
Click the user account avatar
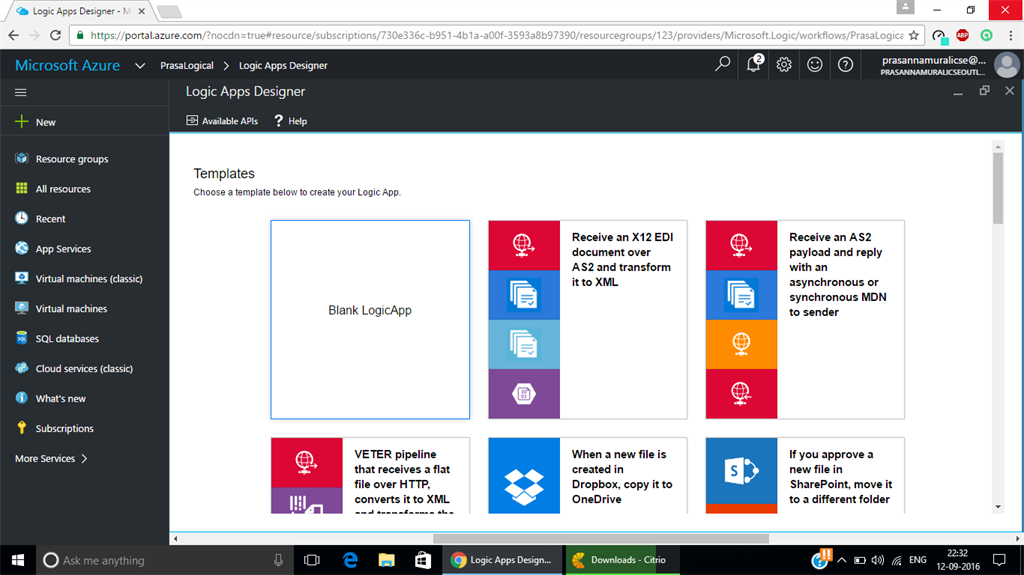coord(1006,65)
